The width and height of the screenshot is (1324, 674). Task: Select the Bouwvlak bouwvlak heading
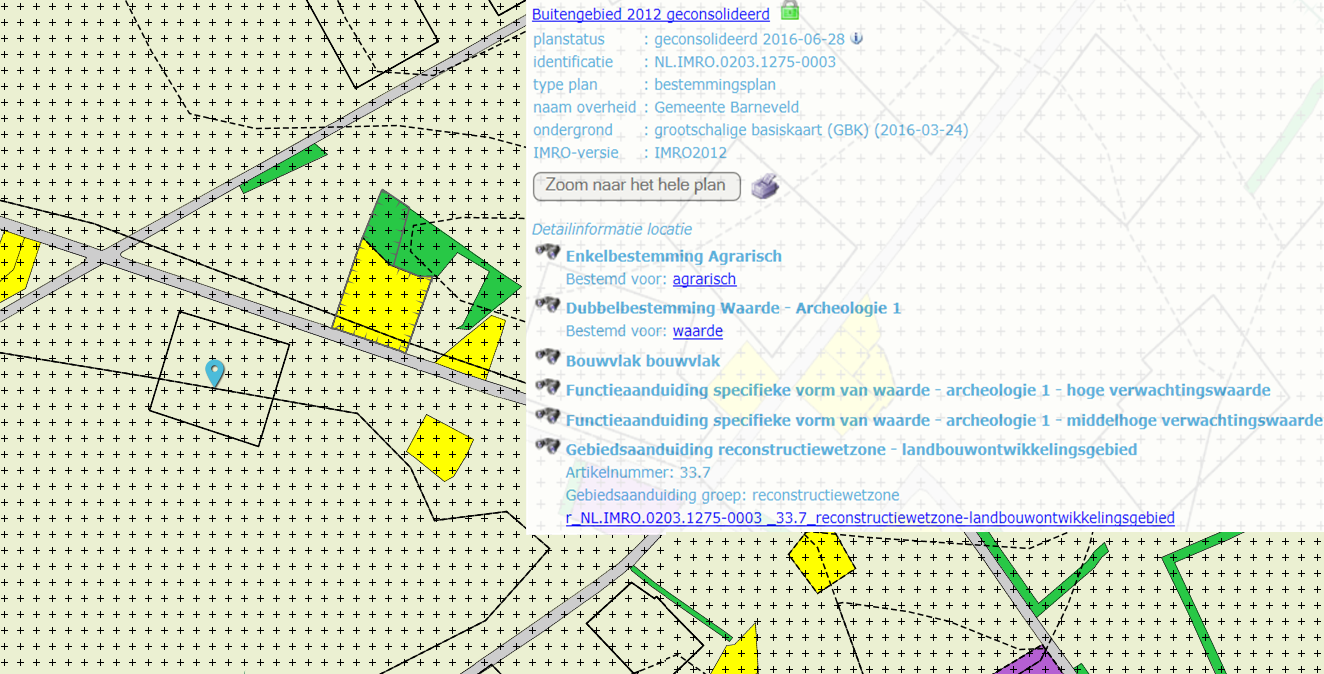(643, 361)
